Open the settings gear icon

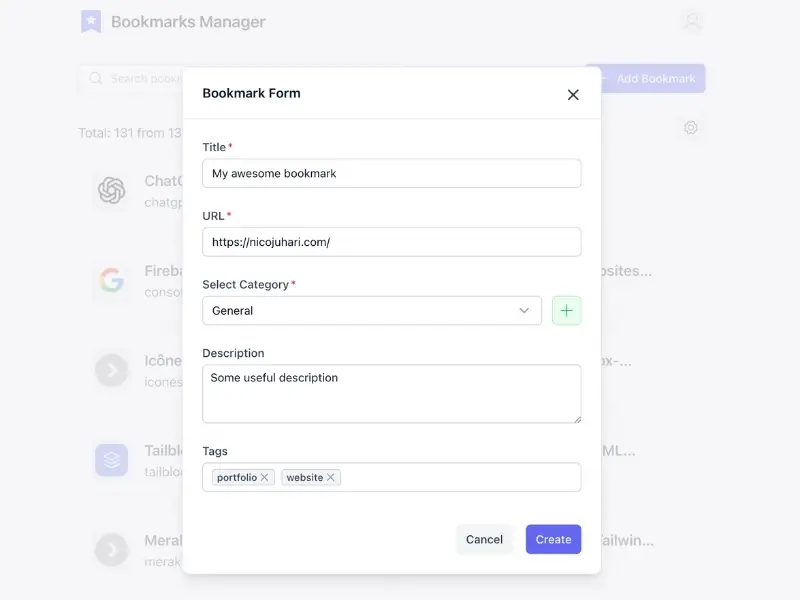click(x=691, y=128)
